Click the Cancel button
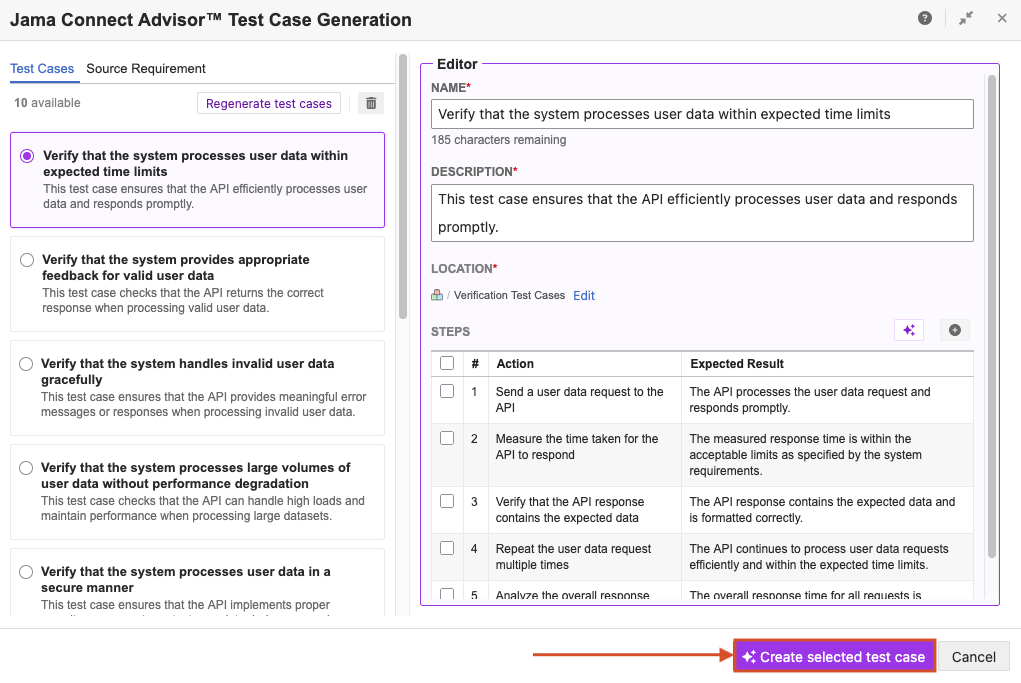The image size is (1021, 683). 973,656
